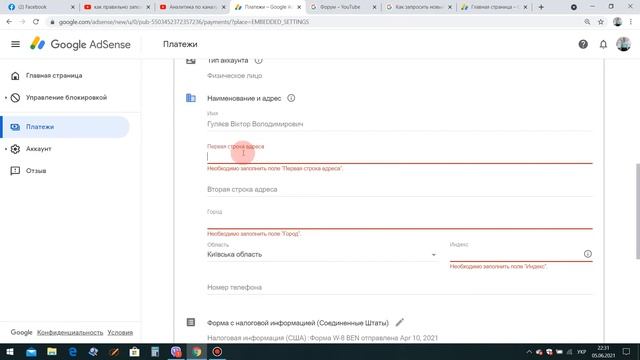This screenshot has height=360, width=640.
Task: Open the AdSense hamburger main menu
Action: click(x=16, y=44)
